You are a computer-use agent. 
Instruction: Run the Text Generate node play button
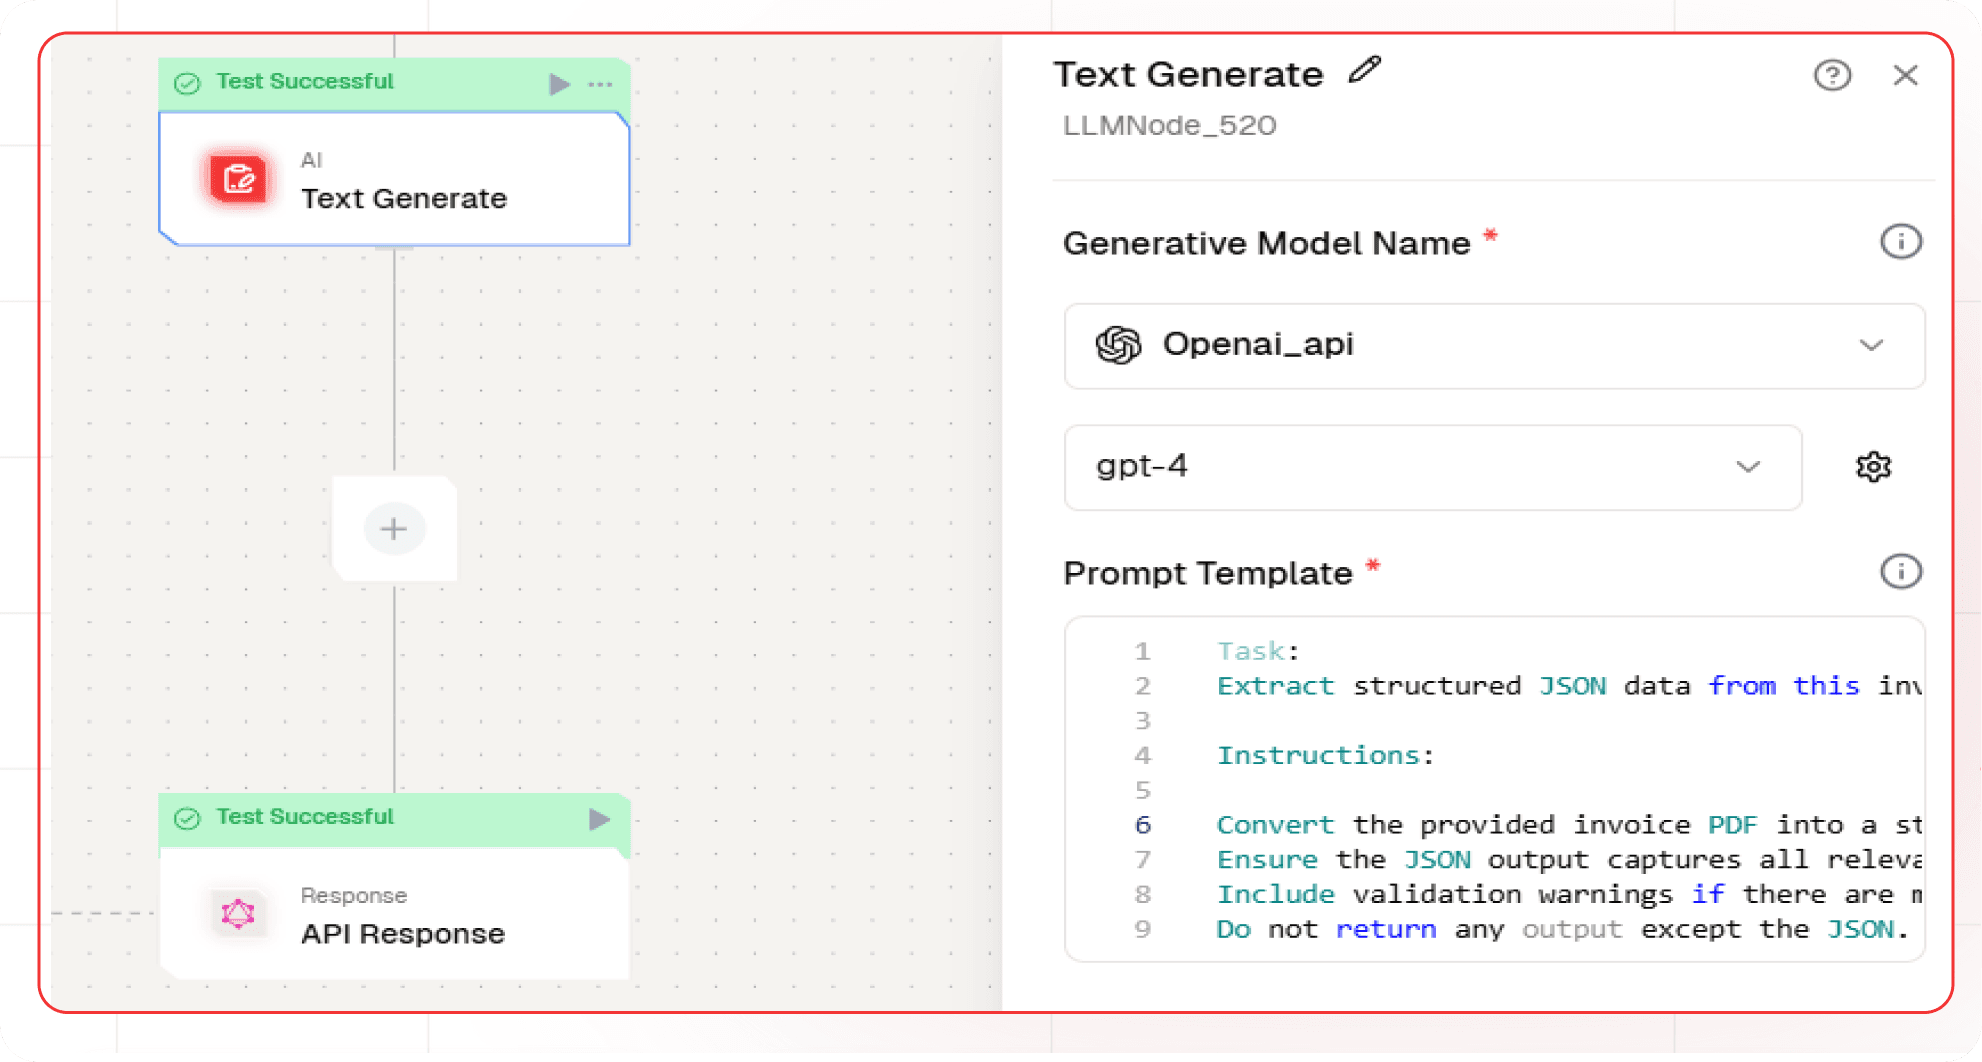[559, 84]
